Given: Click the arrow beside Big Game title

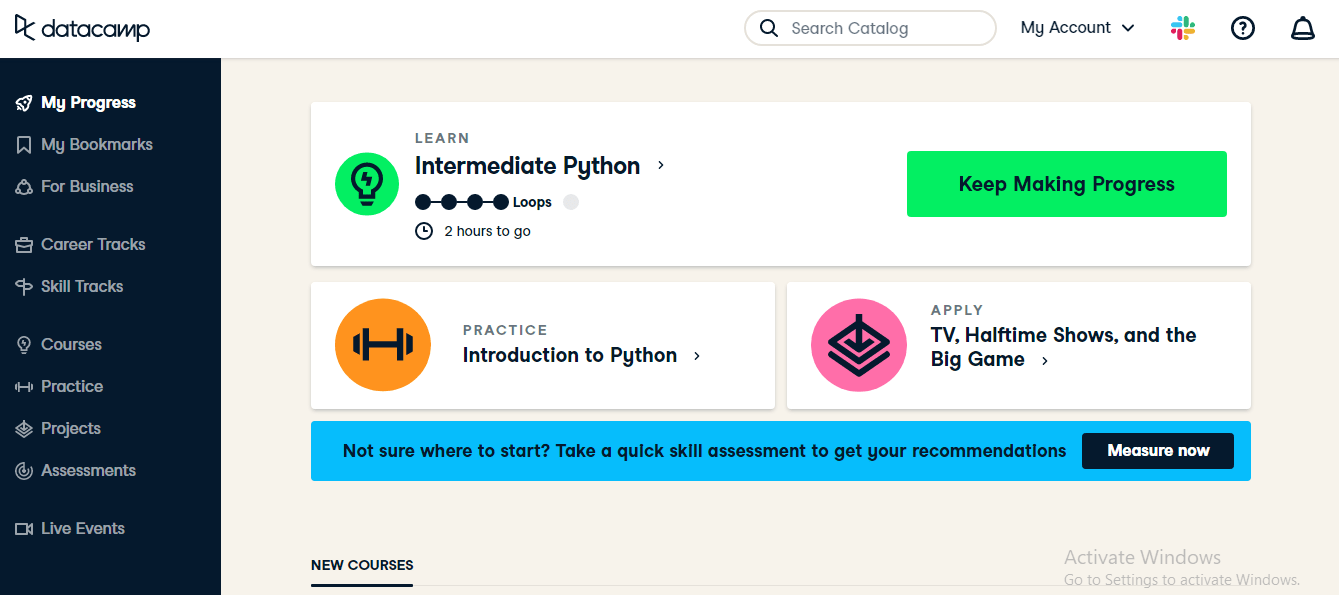Looking at the screenshot, I should click(1045, 361).
